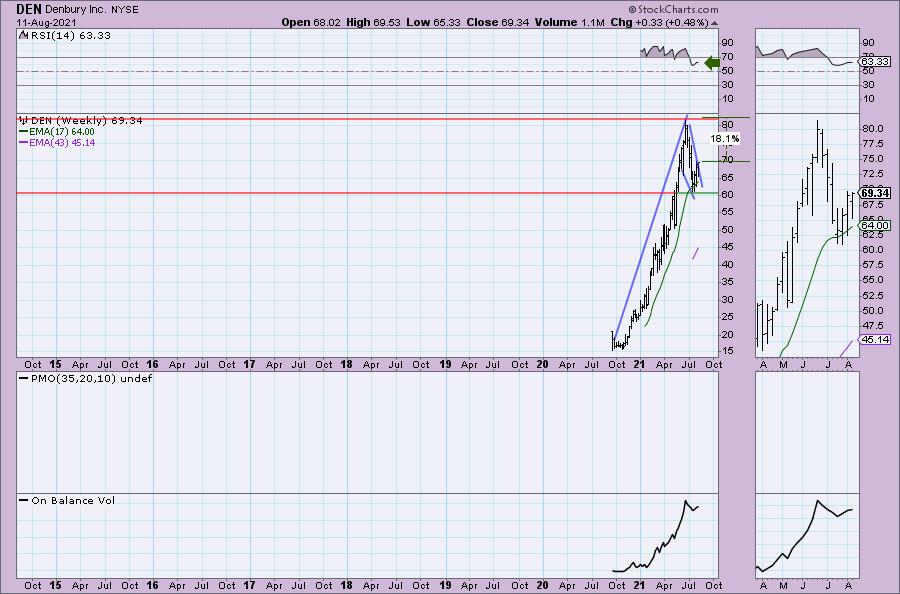The height and width of the screenshot is (594, 900).
Task: Click the DEN ticker symbol in the chart title
Action: [x=28, y=9]
